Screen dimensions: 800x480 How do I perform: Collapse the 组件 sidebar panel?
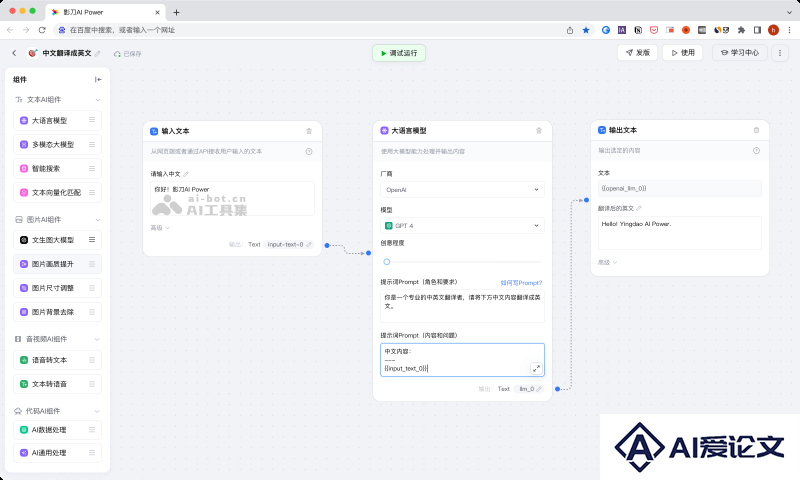tap(98, 80)
